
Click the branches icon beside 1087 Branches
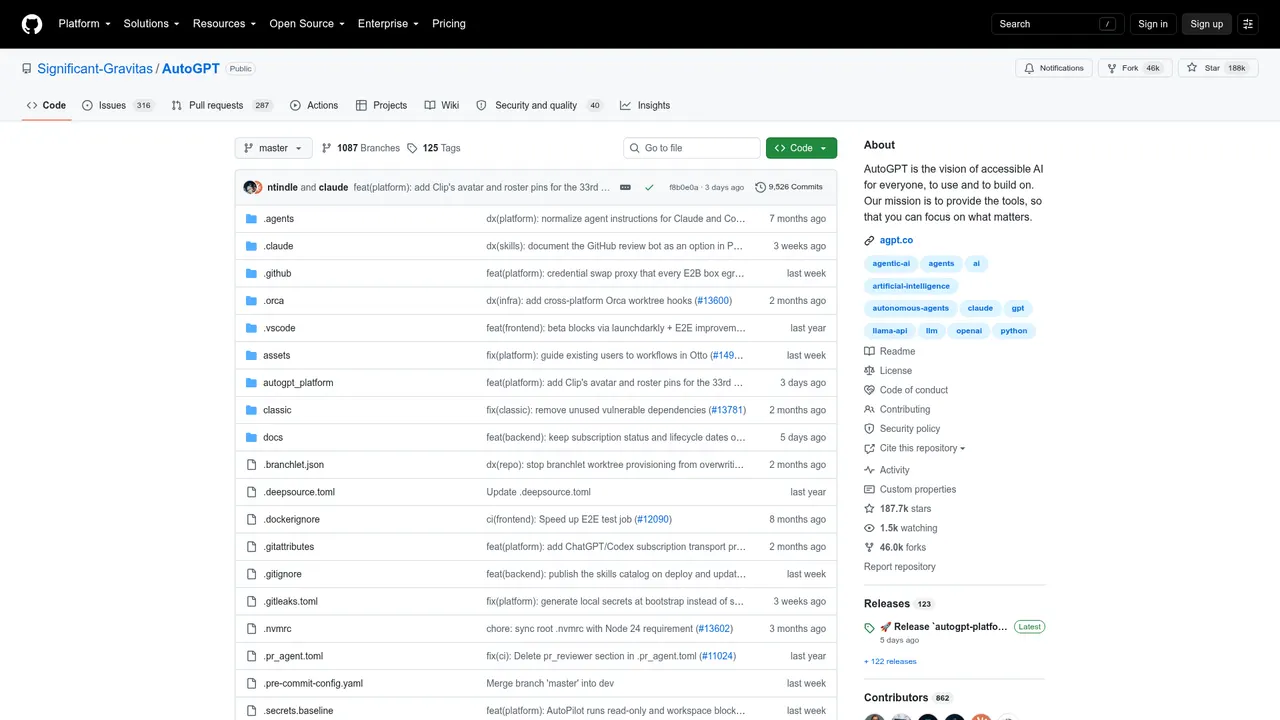coord(326,148)
